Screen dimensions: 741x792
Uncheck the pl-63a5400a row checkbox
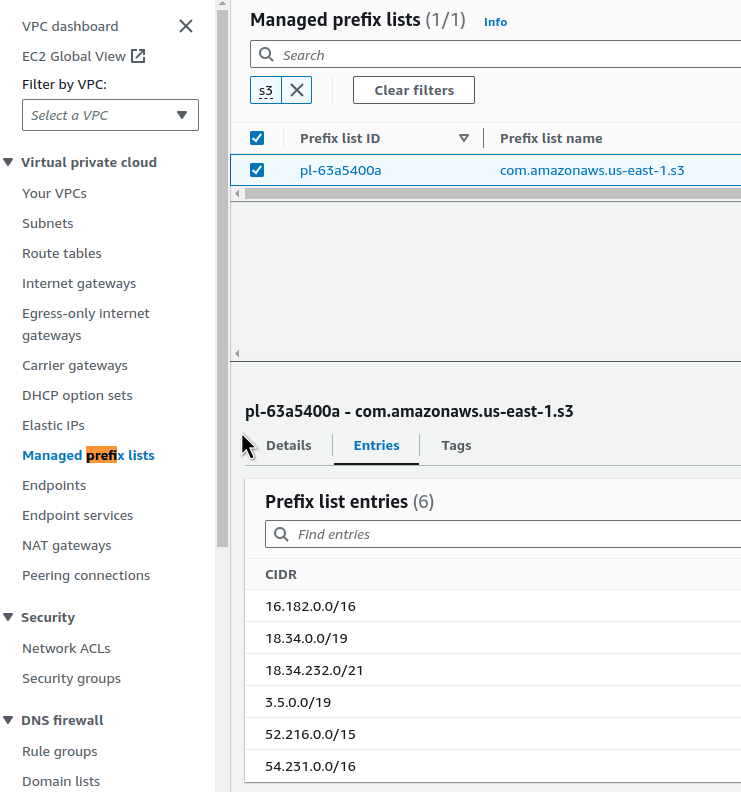tap(257, 170)
